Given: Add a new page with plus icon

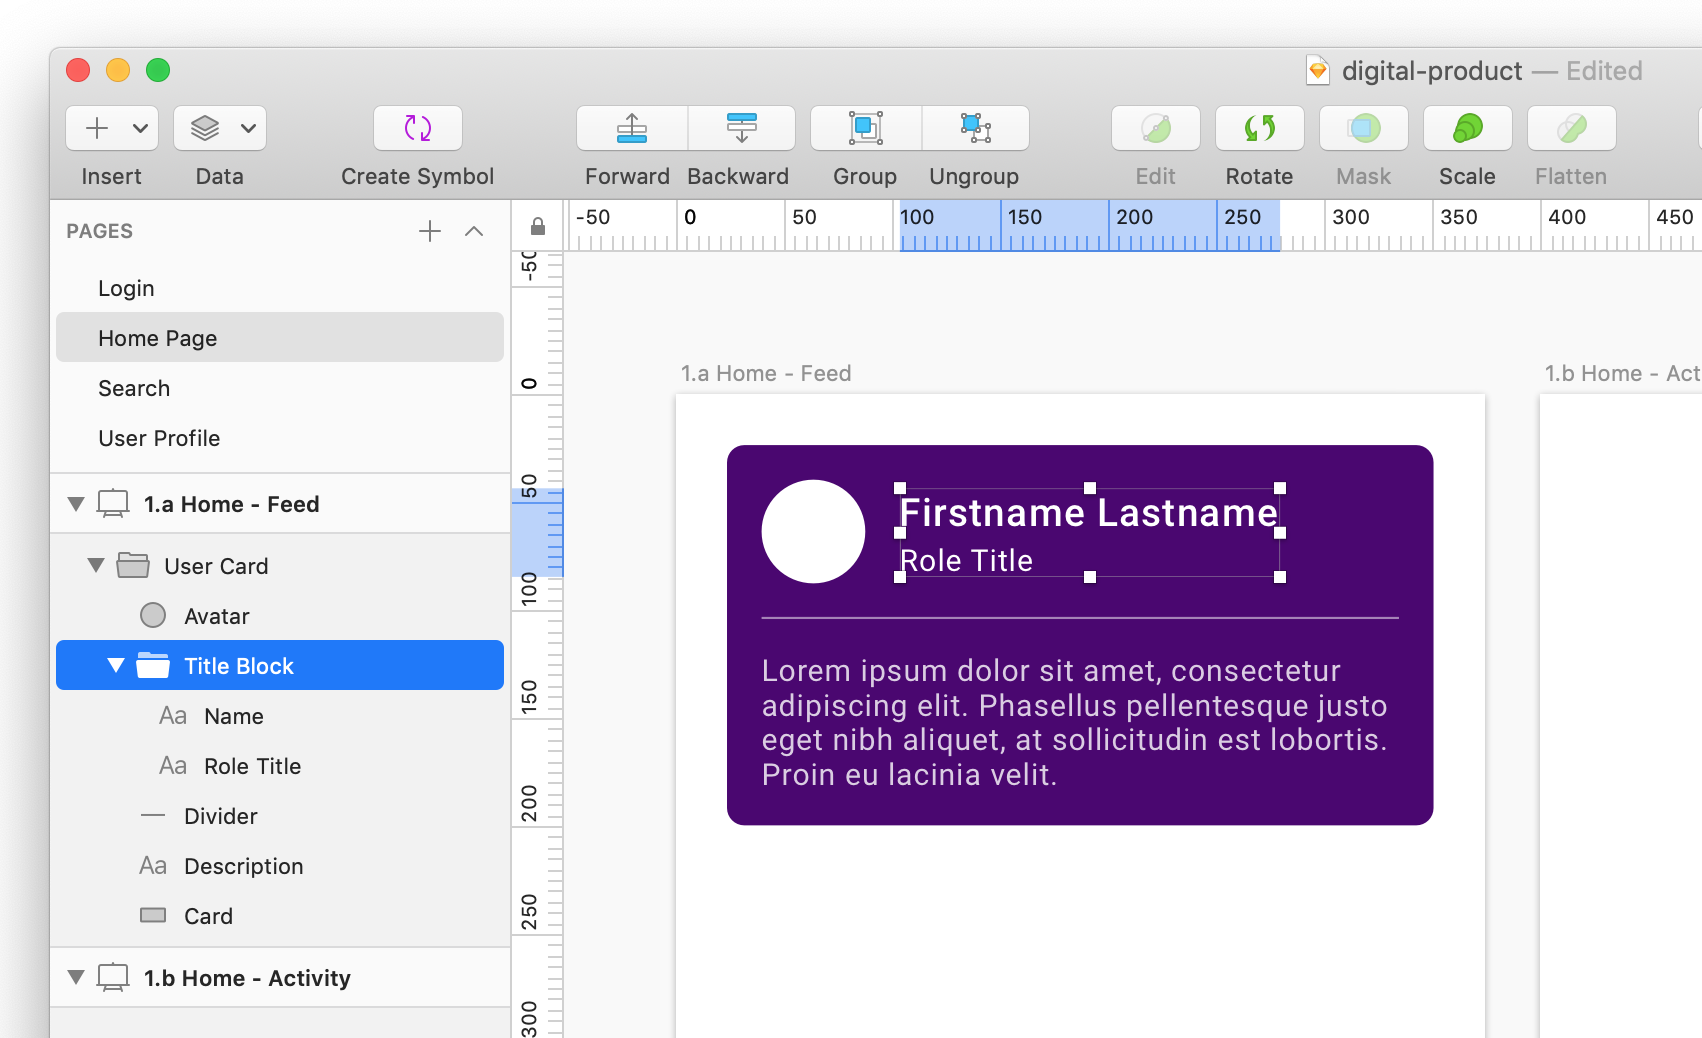Looking at the screenshot, I should pyautogui.click(x=430, y=231).
